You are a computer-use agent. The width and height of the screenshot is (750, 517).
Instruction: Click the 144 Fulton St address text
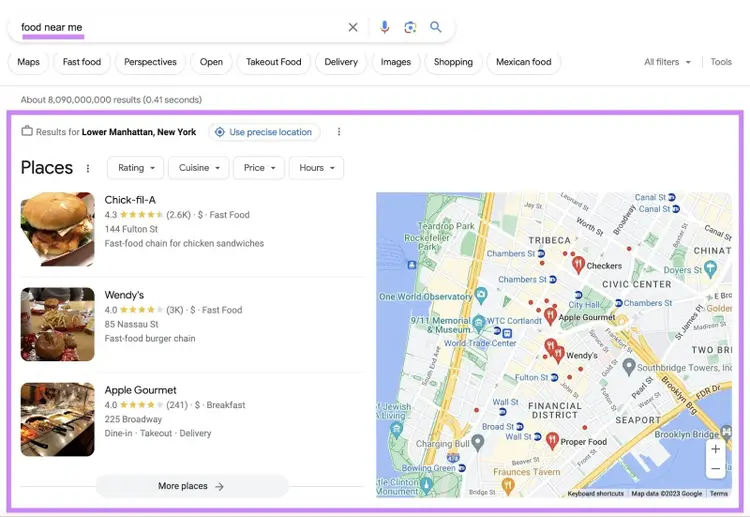(x=131, y=229)
